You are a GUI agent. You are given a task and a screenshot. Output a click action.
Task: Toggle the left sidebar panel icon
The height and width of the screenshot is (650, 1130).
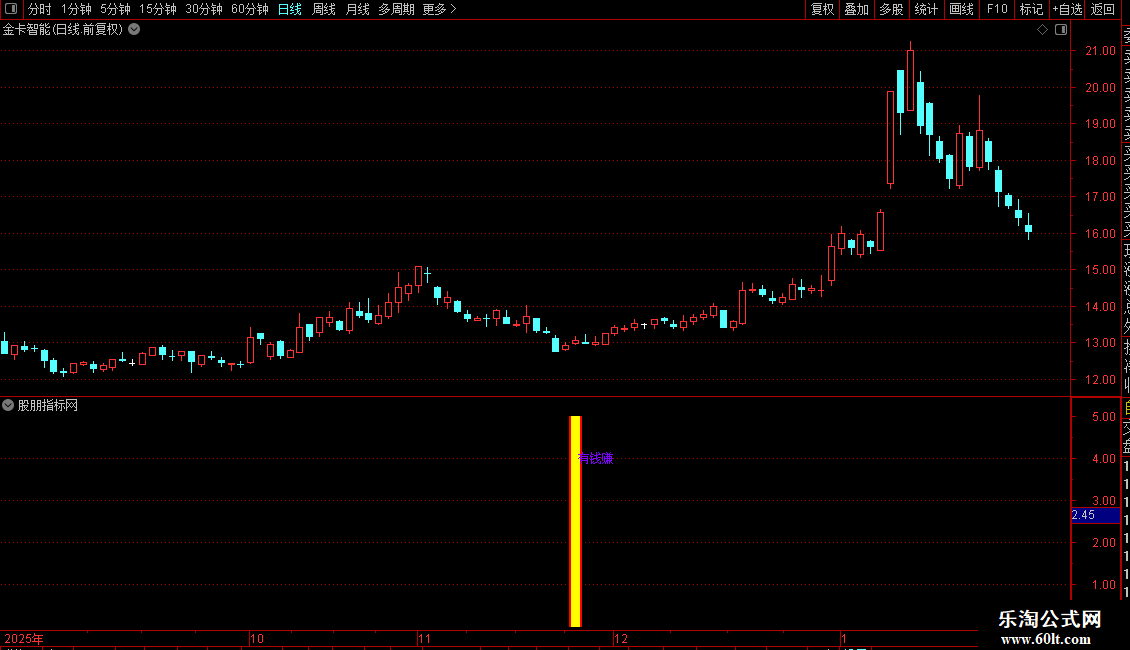pyautogui.click(x=11, y=9)
